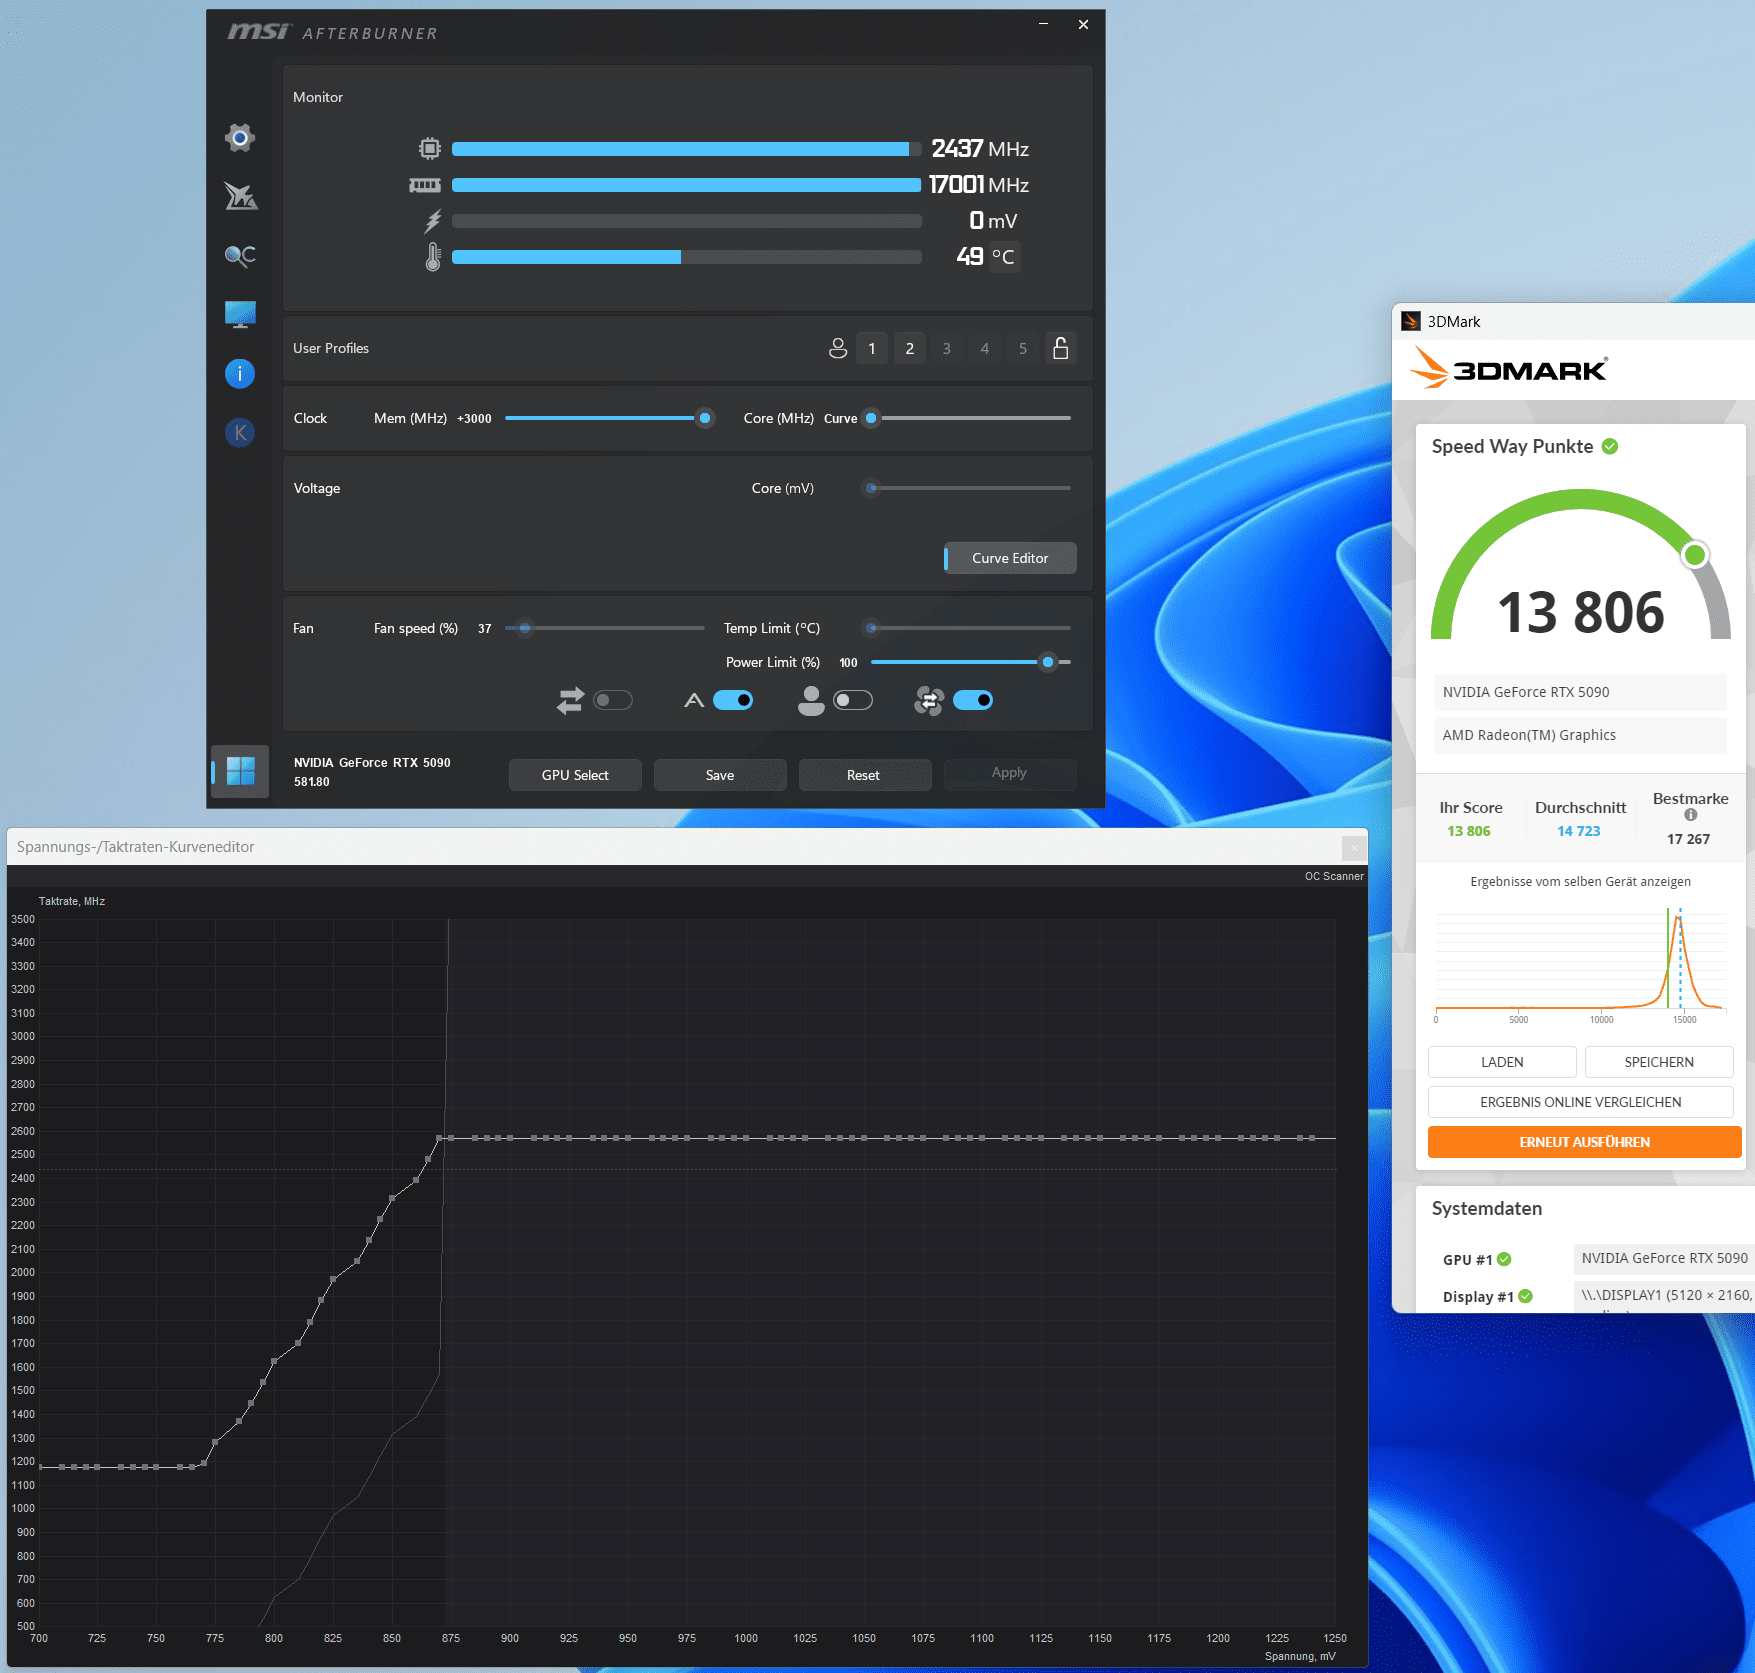The image size is (1755, 1673).
Task: Click the Temp Limit (°C) slider handle
Action: (871, 628)
